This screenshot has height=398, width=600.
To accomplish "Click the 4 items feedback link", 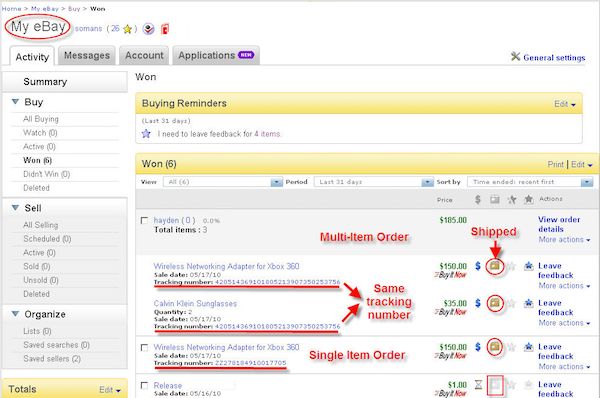I will (267, 134).
